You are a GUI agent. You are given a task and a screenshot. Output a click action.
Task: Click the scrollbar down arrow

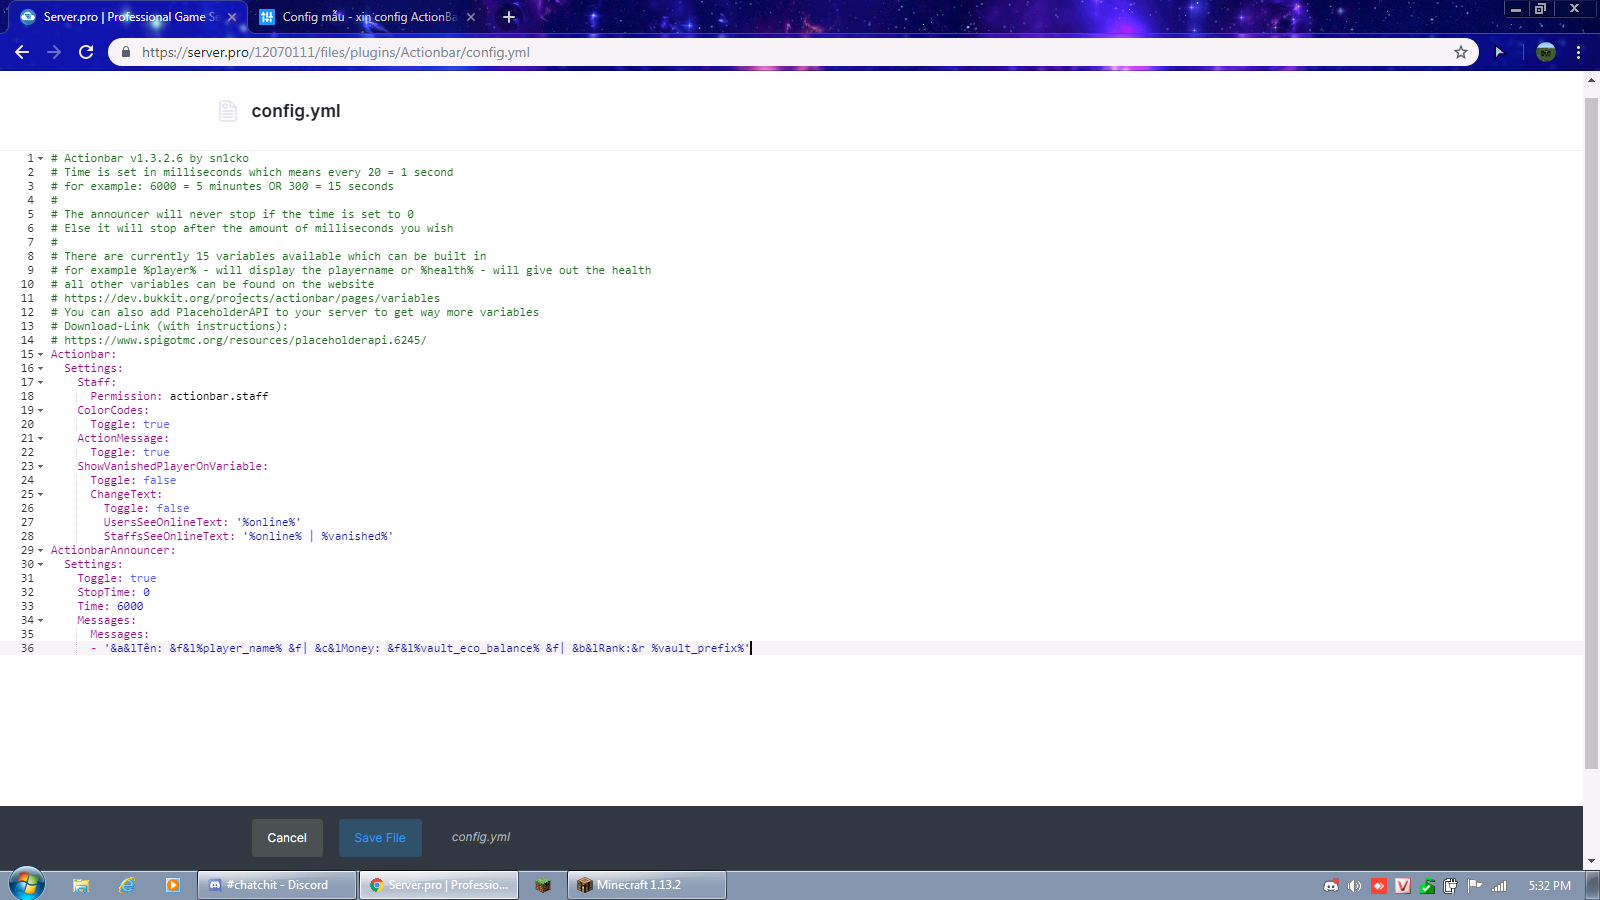1591,862
